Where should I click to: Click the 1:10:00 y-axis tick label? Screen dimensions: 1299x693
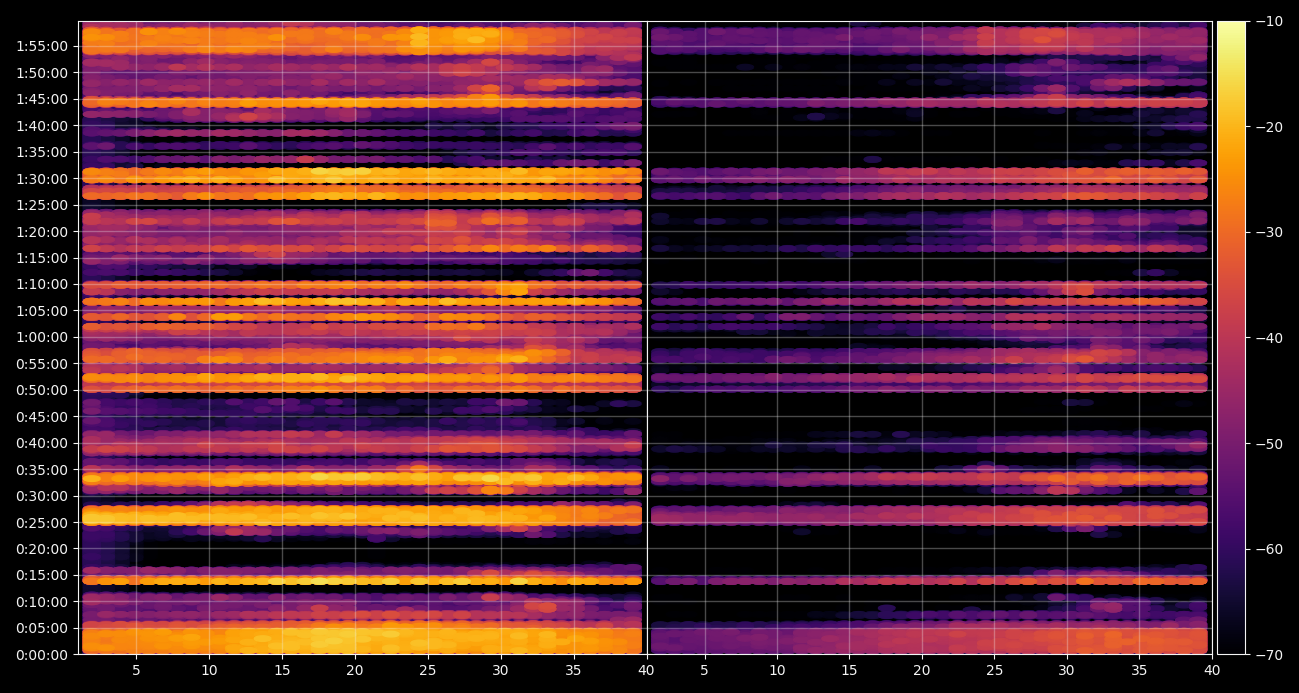tap(44, 284)
